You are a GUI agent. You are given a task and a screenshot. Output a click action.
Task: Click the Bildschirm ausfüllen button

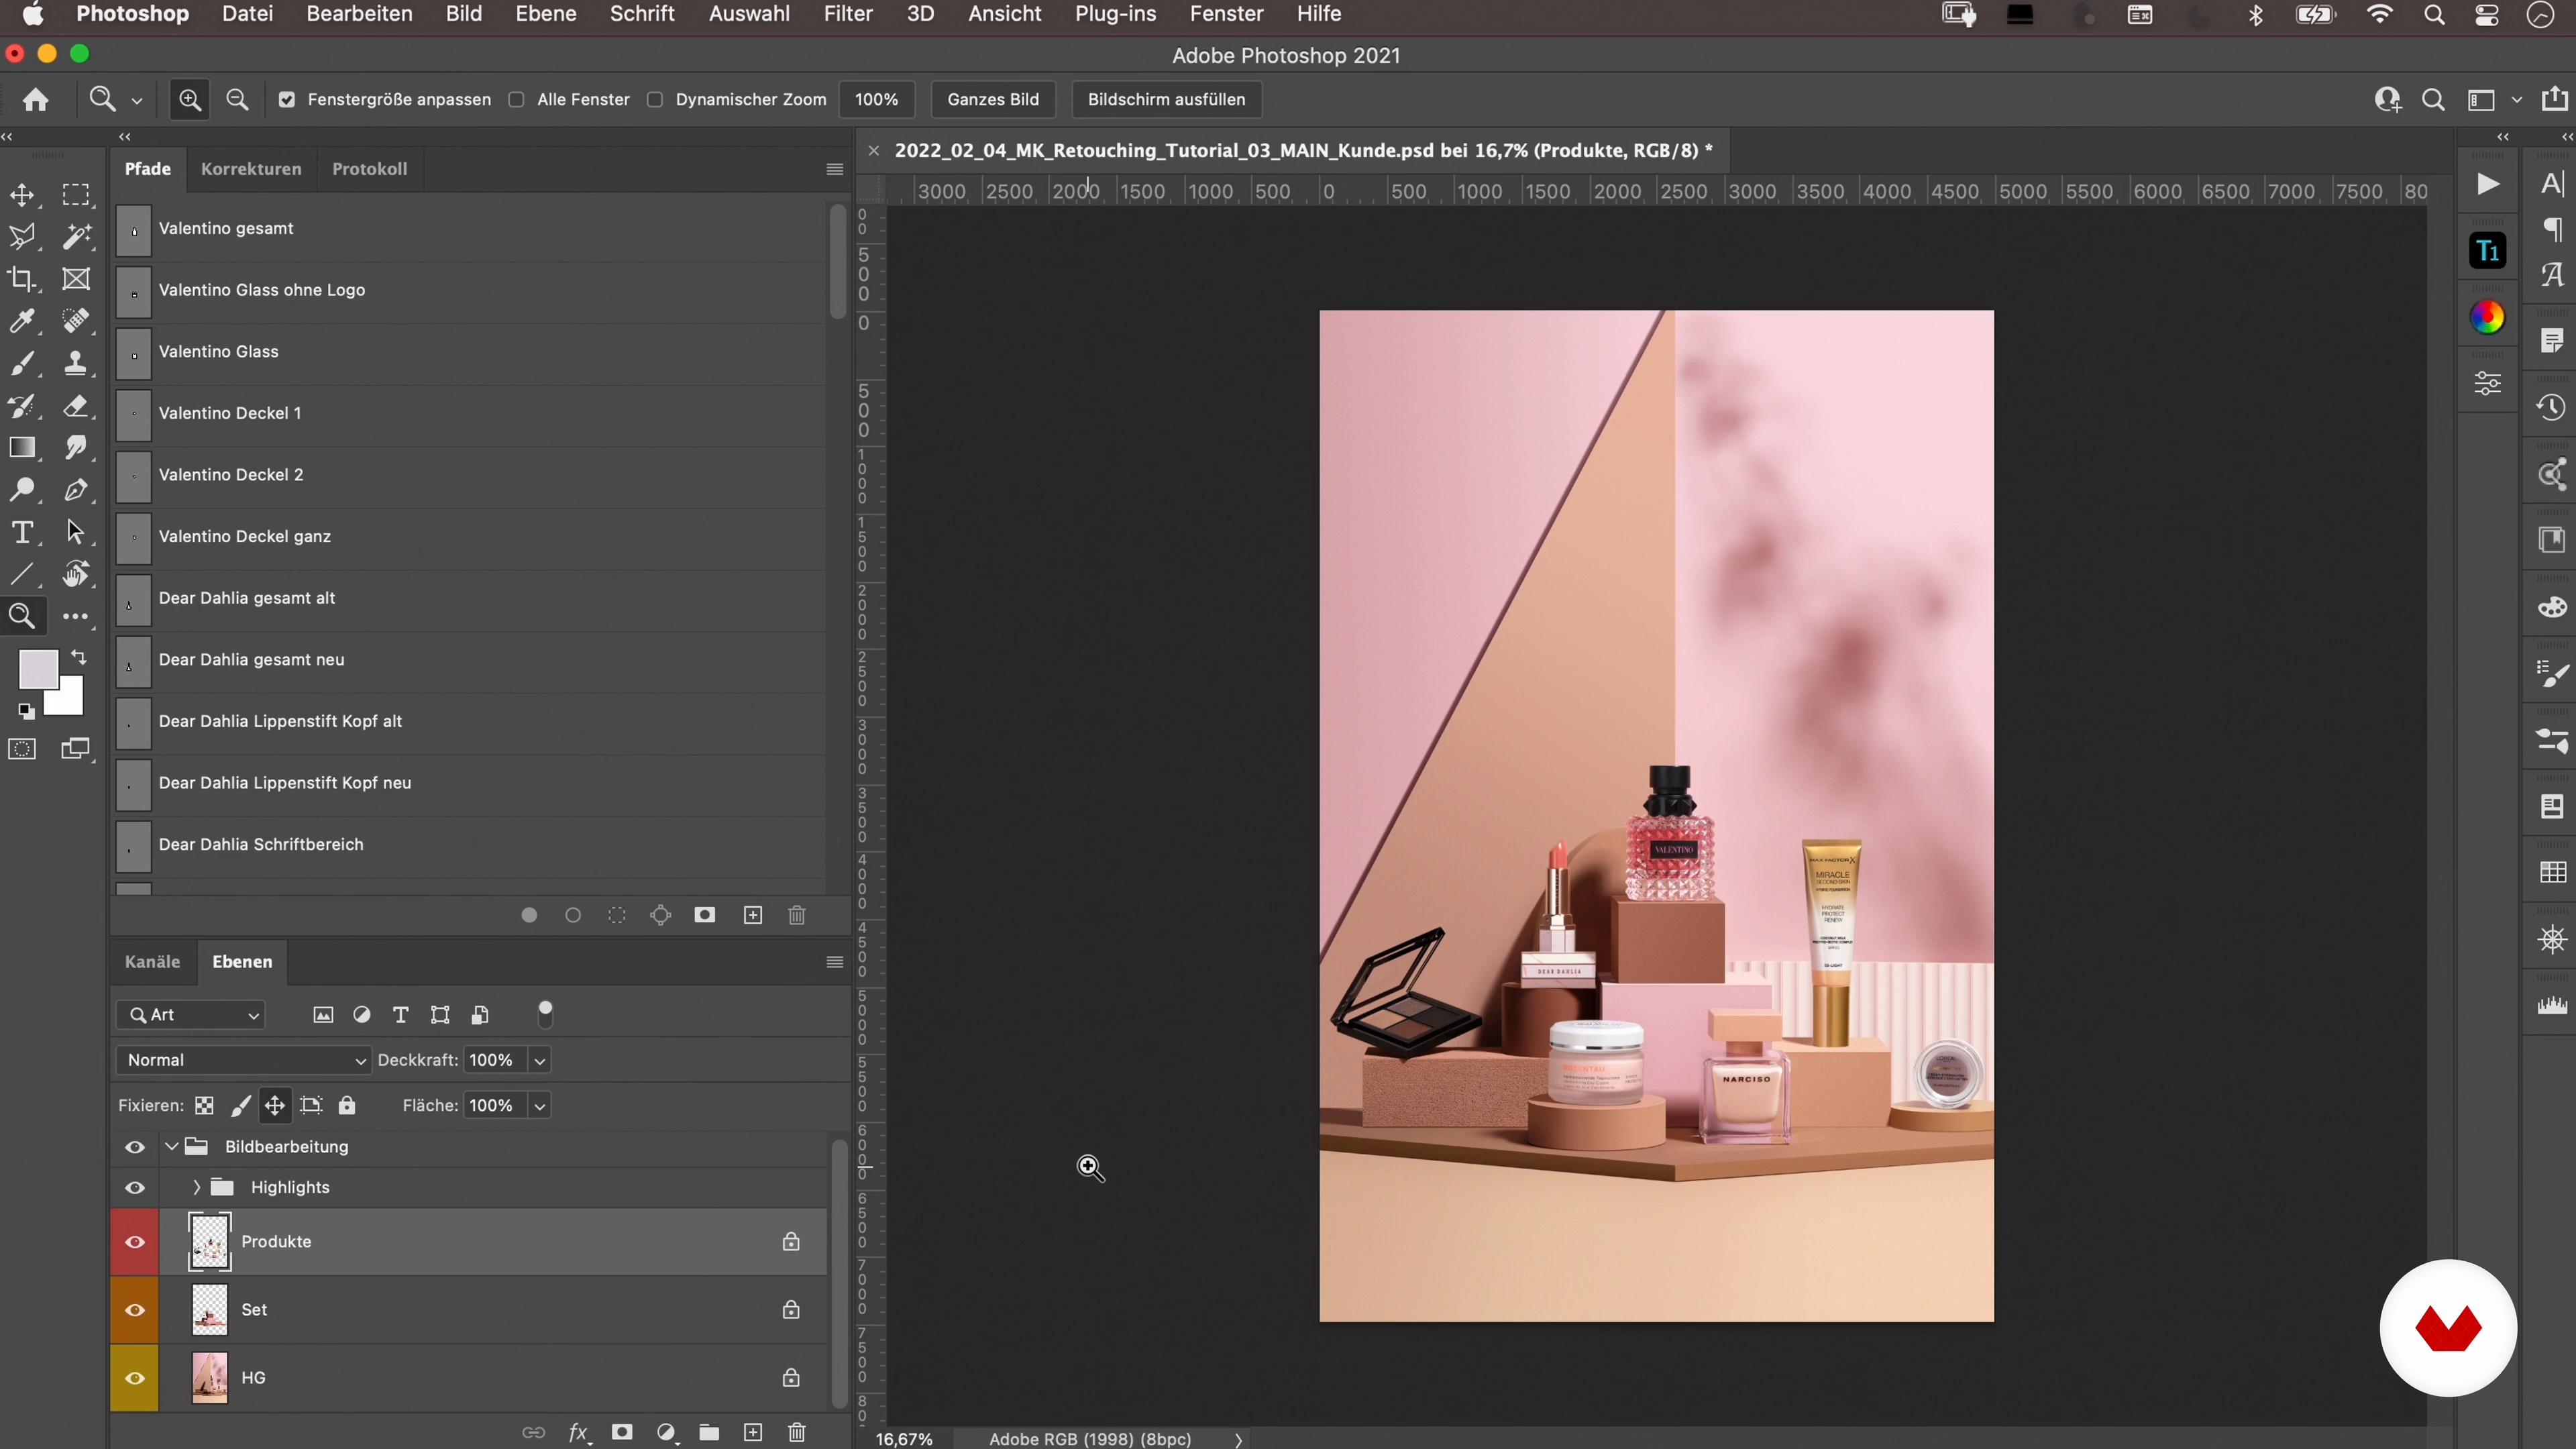click(x=1166, y=99)
